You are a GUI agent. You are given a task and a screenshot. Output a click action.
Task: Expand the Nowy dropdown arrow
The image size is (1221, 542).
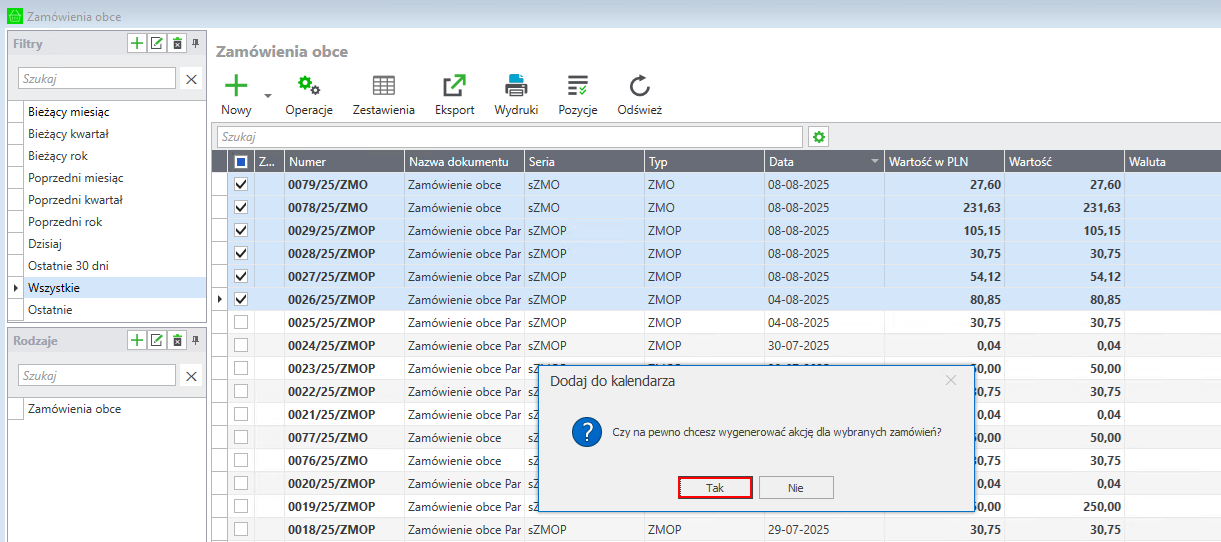click(267, 96)
